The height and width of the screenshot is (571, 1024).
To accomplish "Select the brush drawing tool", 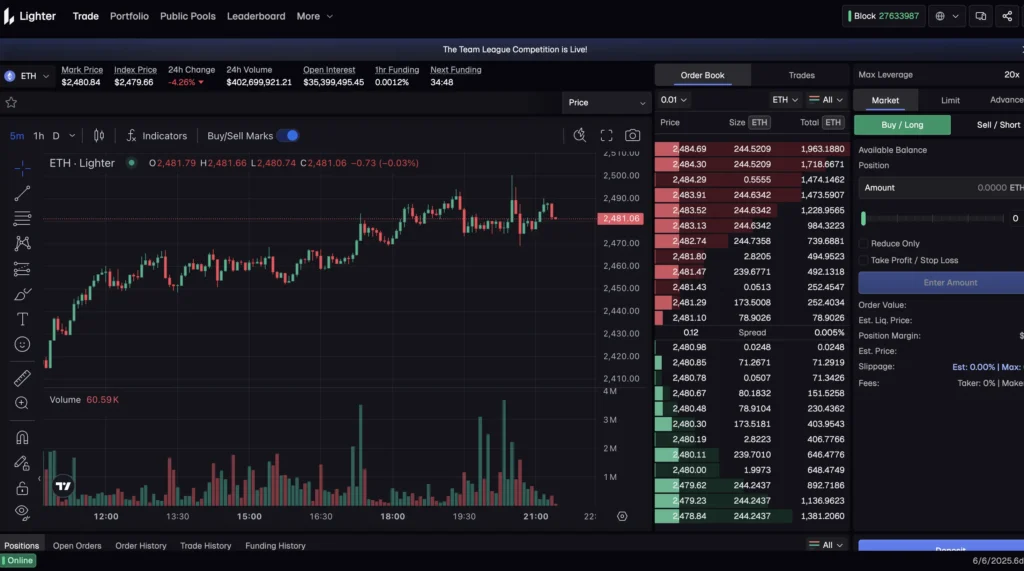I will click(x=22, y=294).
